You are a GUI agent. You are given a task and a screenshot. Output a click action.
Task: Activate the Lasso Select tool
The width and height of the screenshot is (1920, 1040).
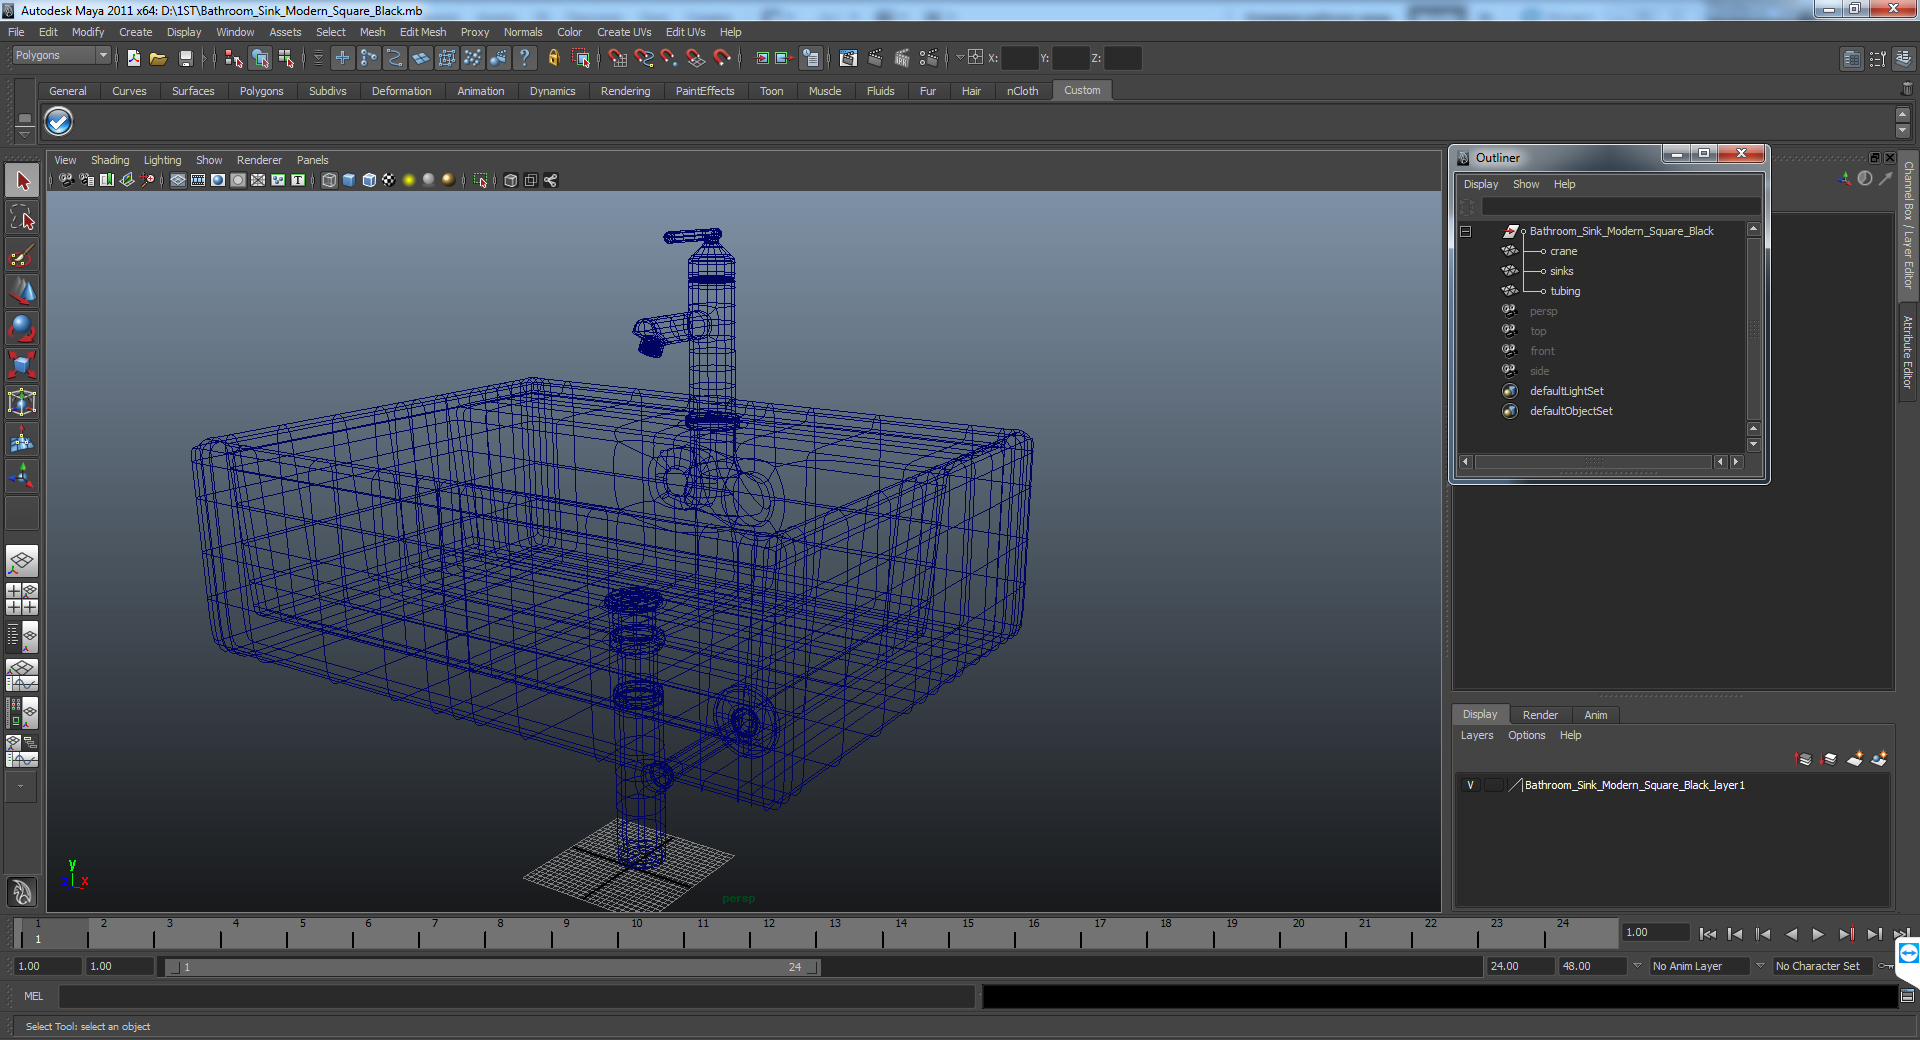click(22, 218)
